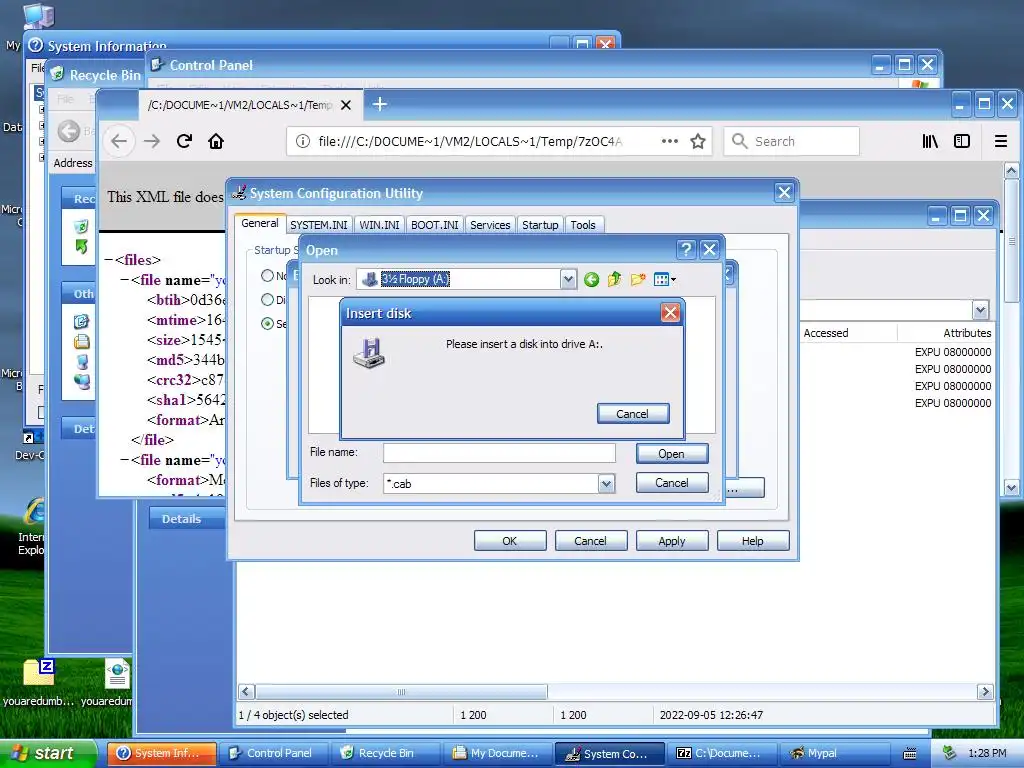Bookmark this page with the star icon
This screenshot has height=768, width=1024.
coord(698,141)
